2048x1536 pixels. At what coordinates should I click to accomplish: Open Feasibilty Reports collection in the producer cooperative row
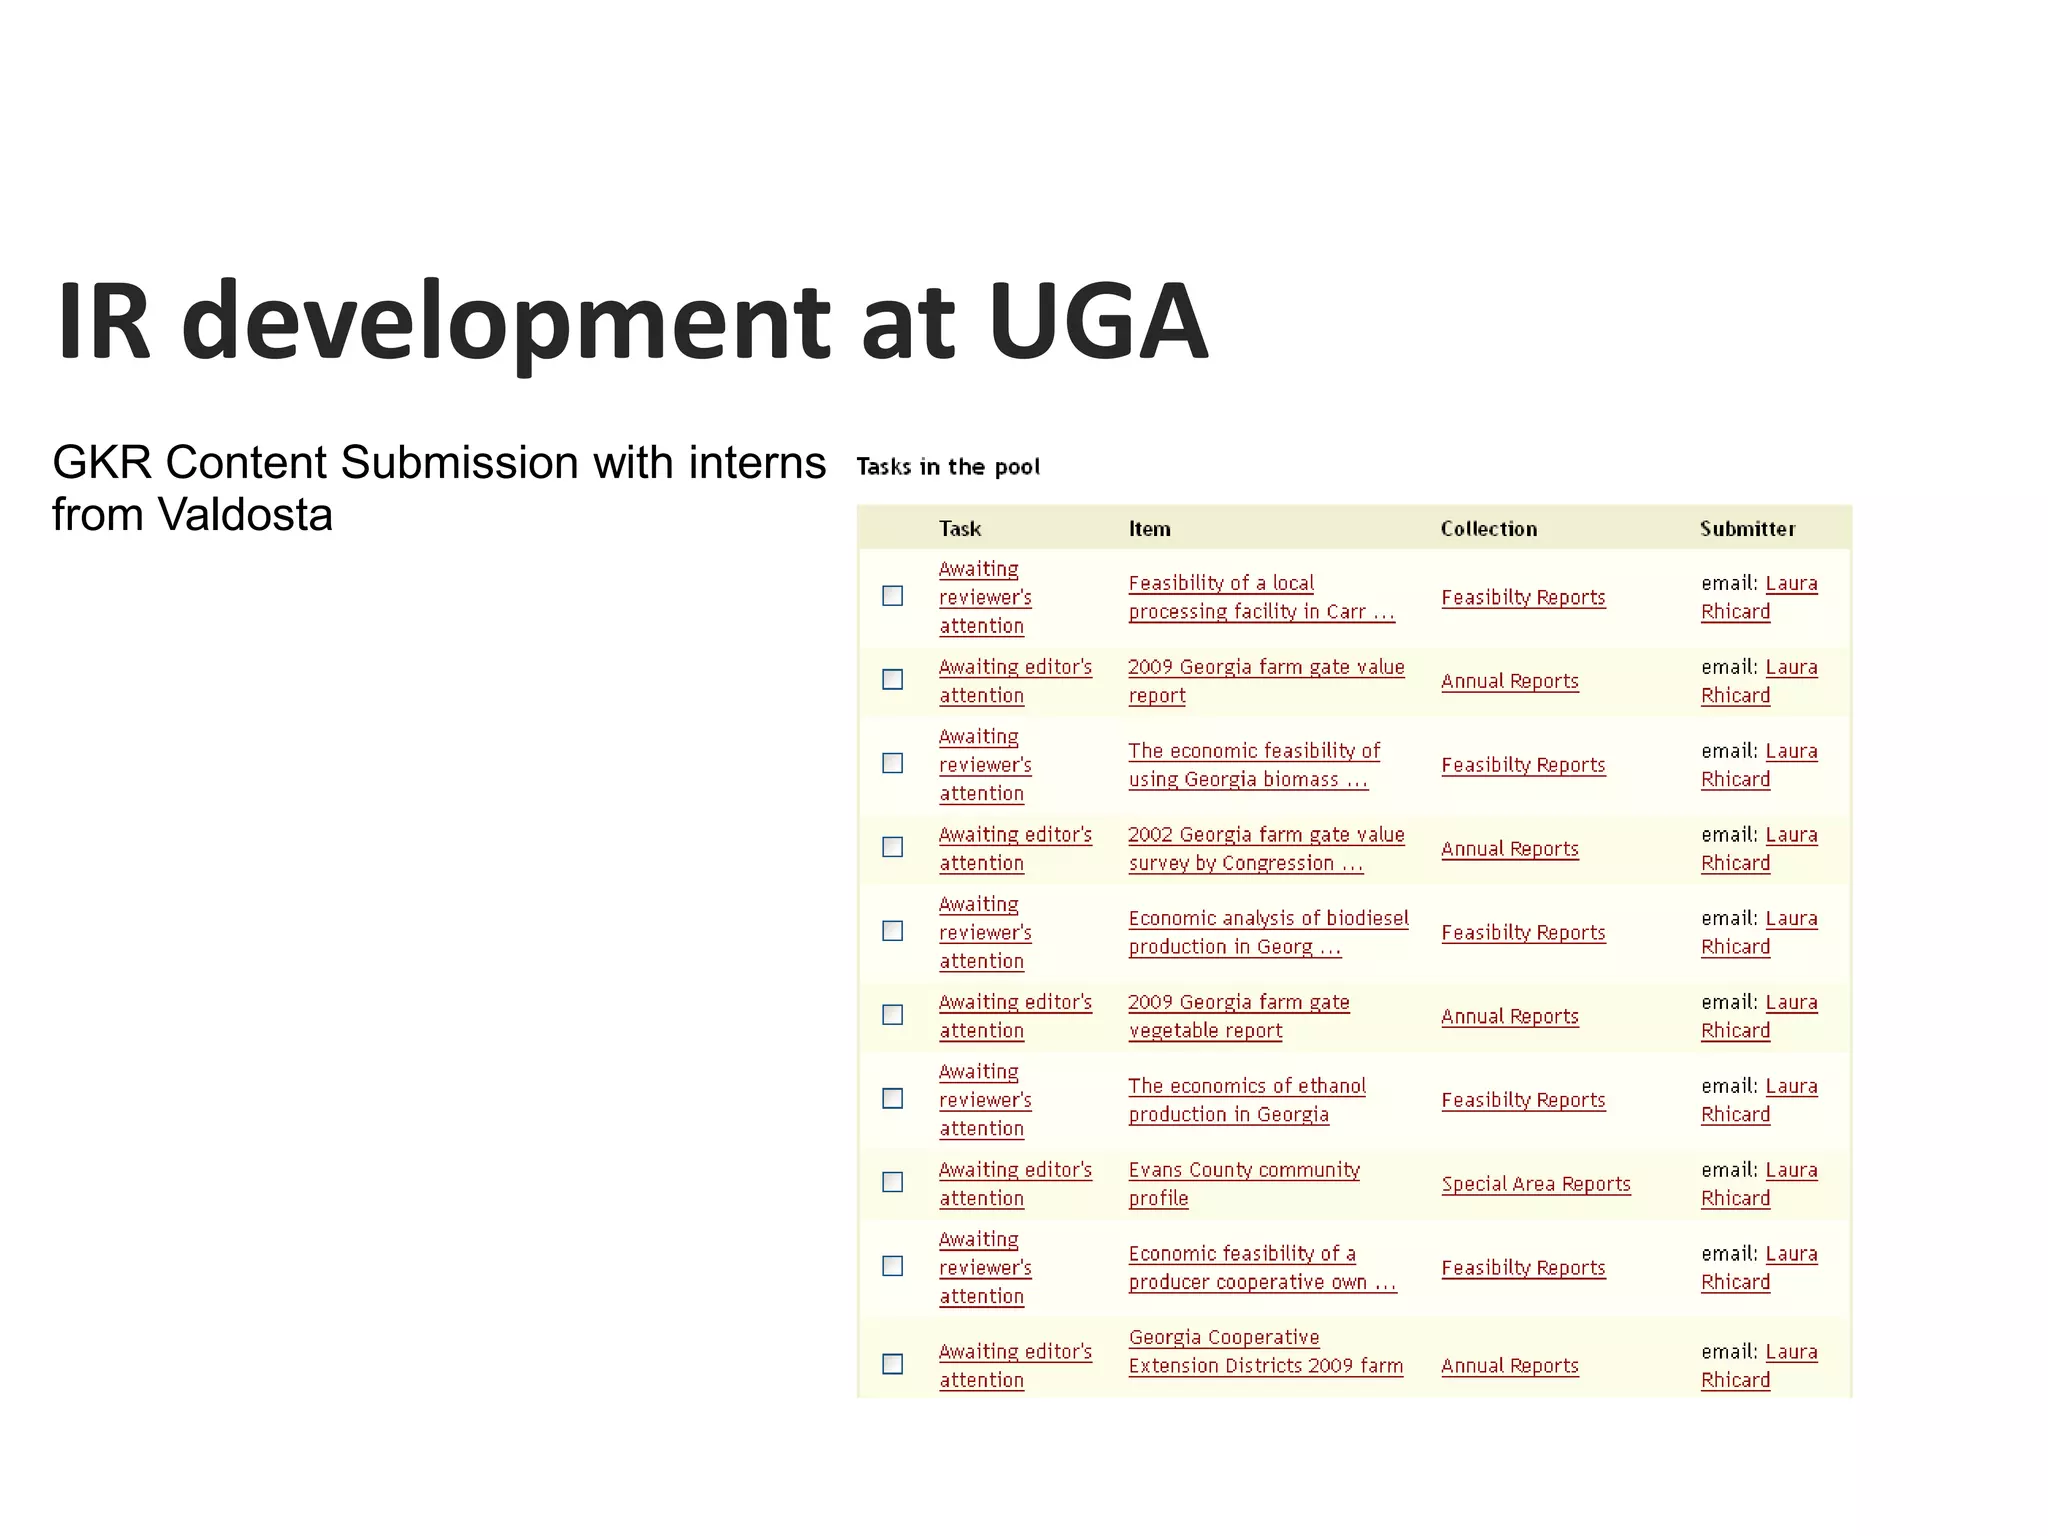pyautogui.click(x=1523, y=1268)
